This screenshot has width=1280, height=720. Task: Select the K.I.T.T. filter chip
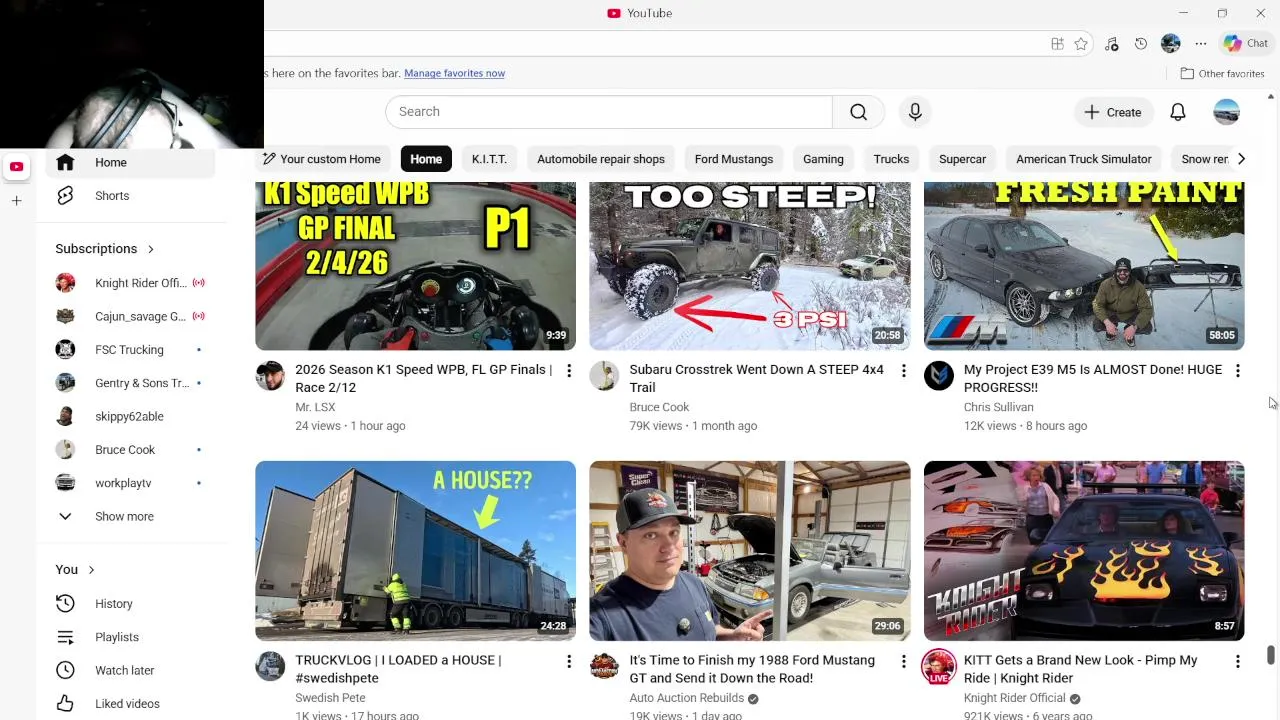click(489, 159)
